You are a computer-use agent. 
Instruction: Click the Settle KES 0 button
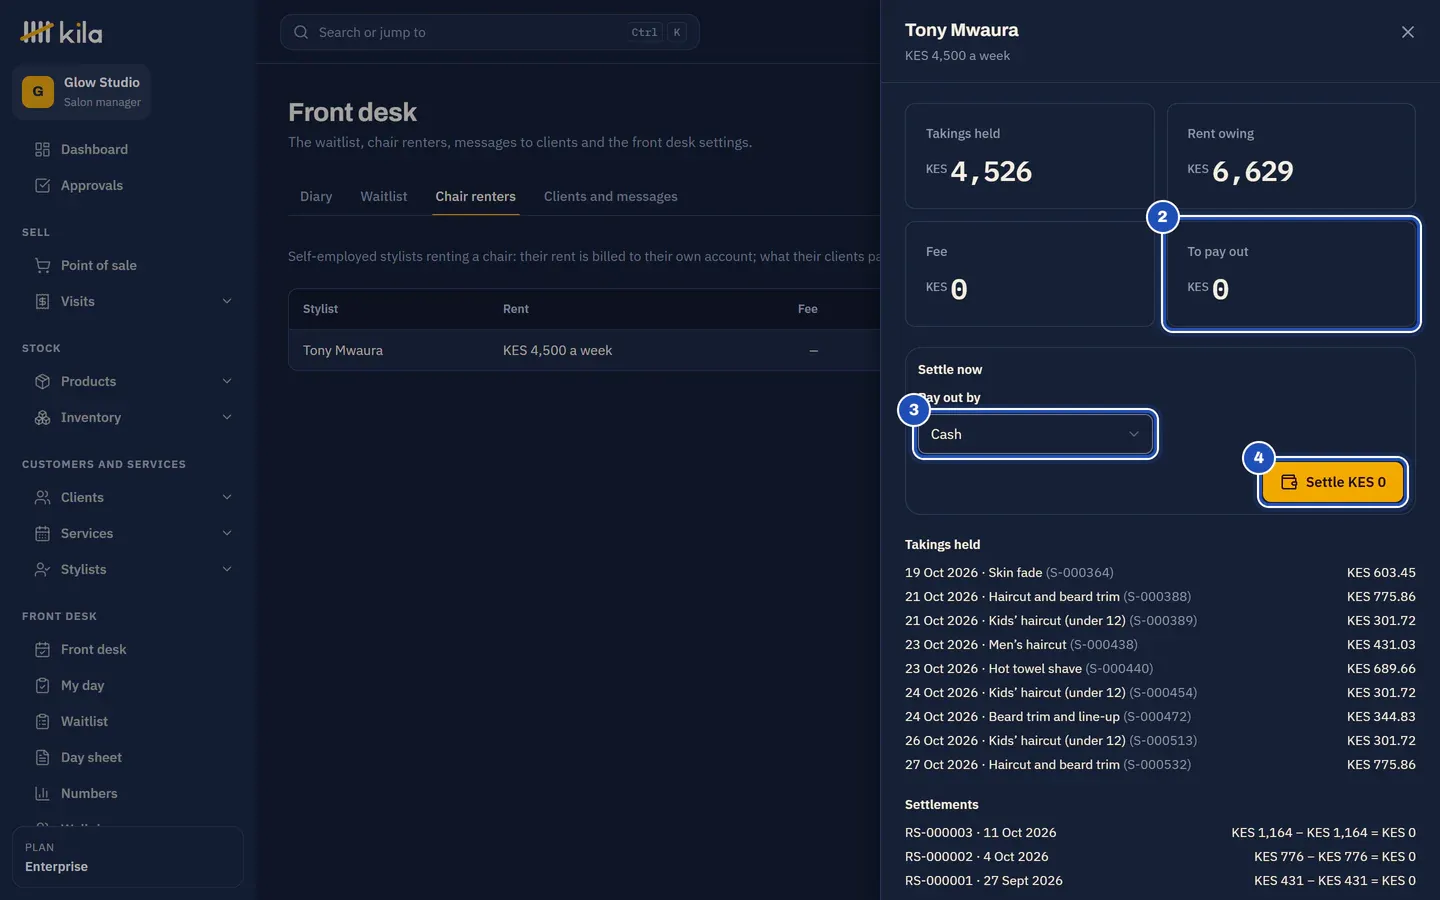[x=1333, y=483]
